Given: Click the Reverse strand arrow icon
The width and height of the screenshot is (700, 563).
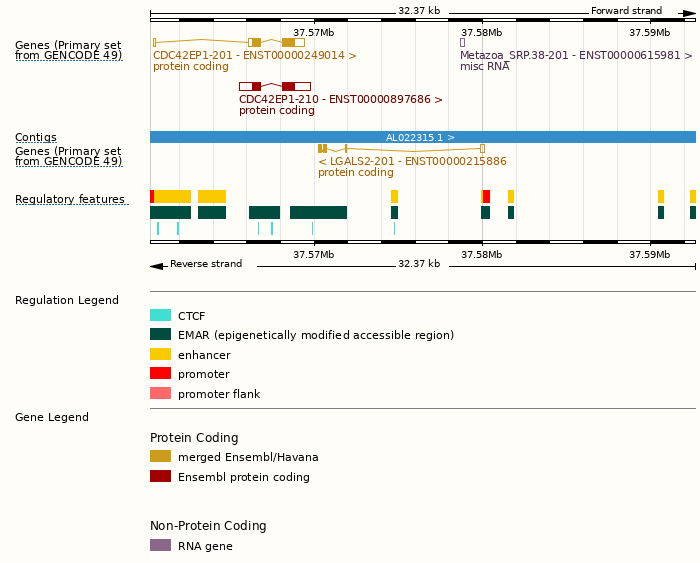Looking at the screenshot, I should click(156, 265).
